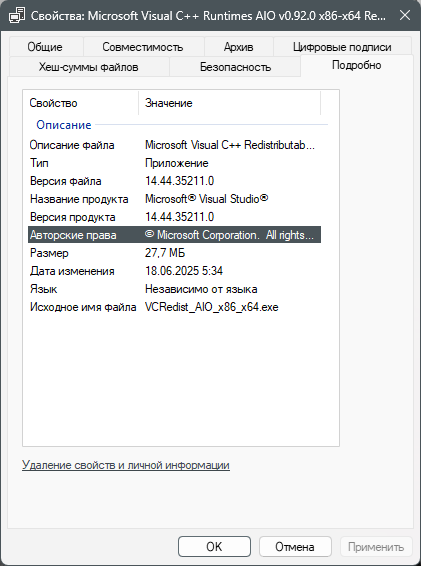The image size is (421, 566).
Task: Click the Применить button
Action: 376,547
